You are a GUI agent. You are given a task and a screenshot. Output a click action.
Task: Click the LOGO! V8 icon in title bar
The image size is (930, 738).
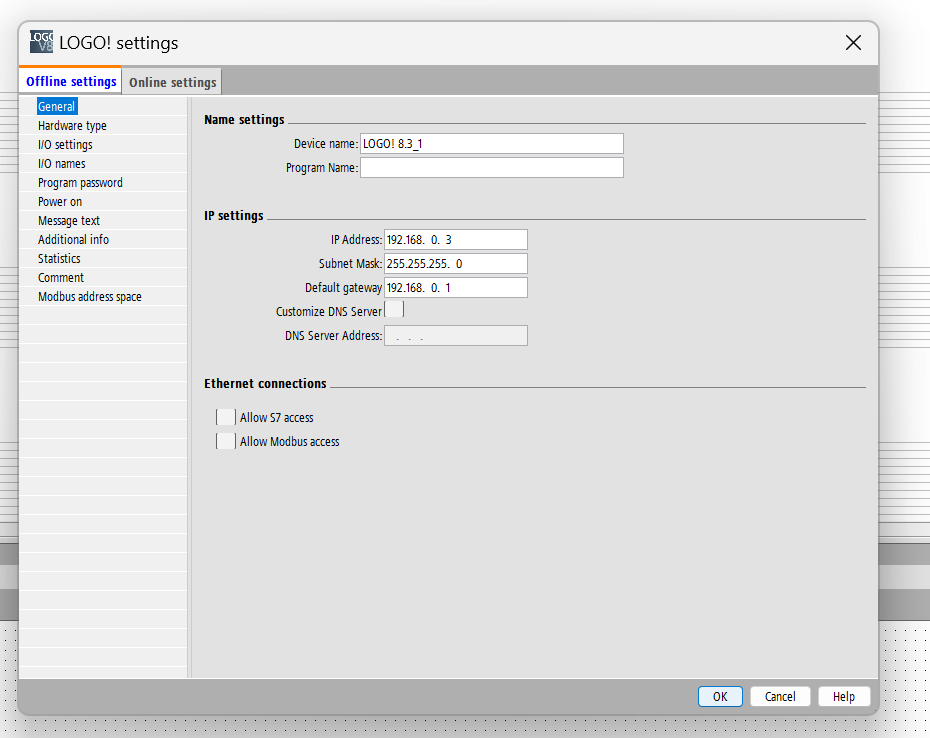(42, 42)
